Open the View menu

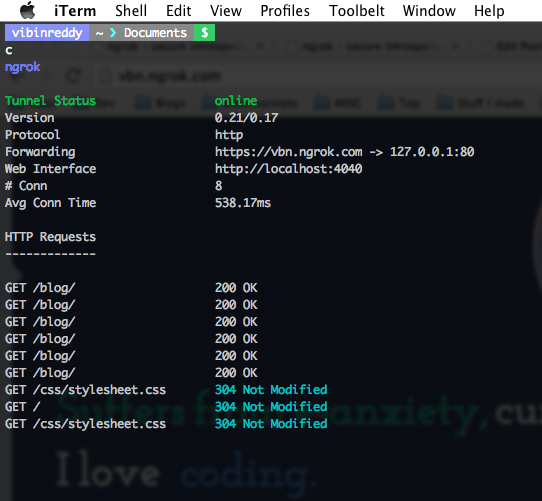(x=226, y=11)
